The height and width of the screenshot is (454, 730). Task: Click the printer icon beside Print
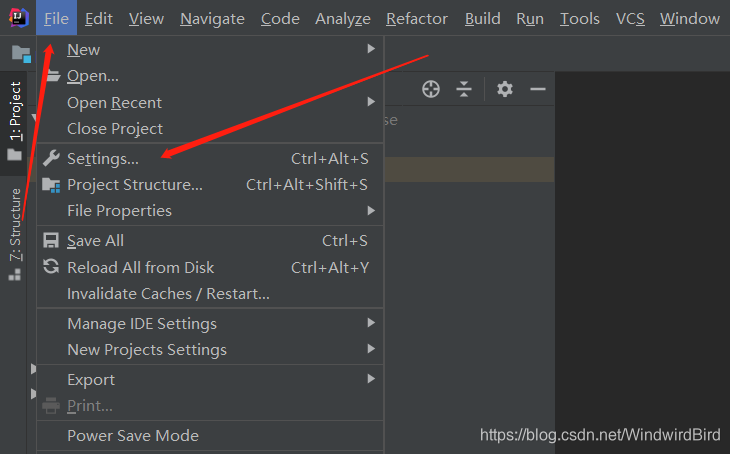coord(51,406)
